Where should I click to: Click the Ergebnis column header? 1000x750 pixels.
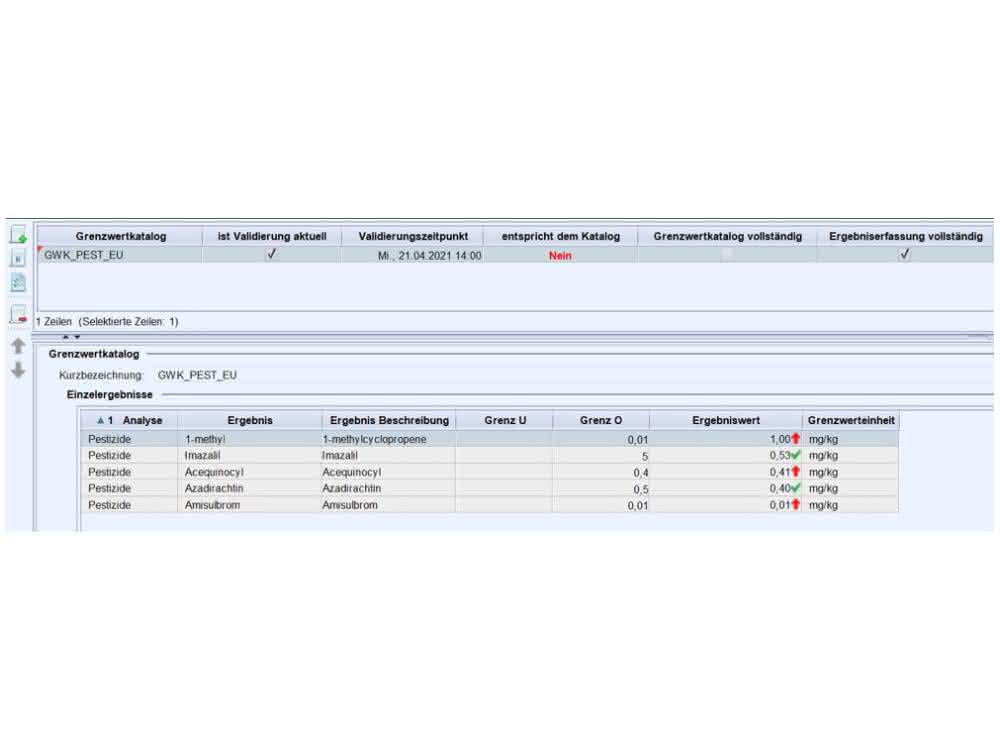coord(250,420)
